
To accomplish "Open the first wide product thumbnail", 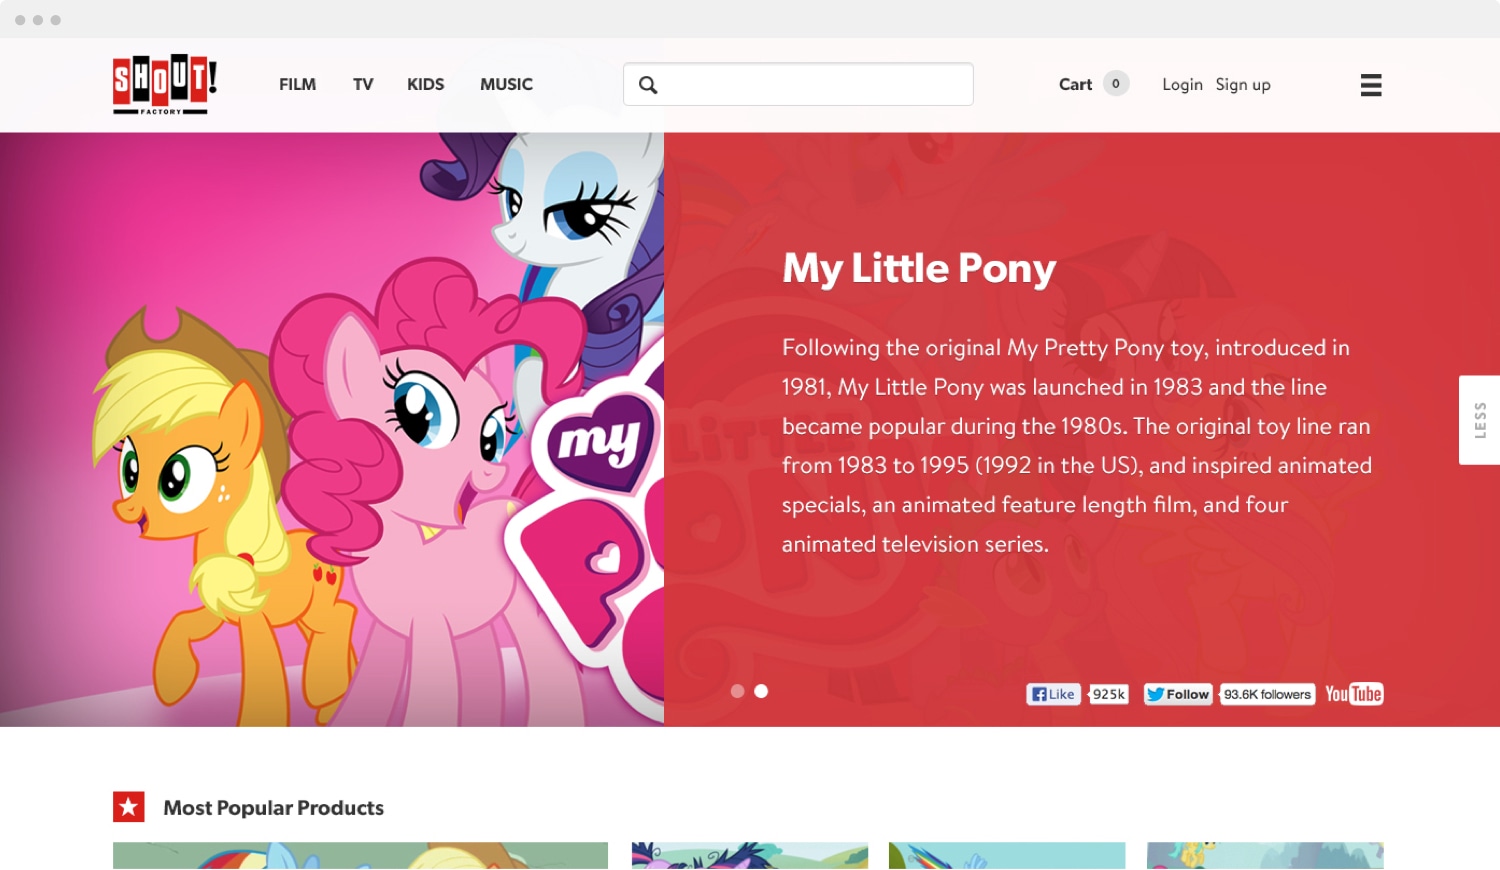I will click(360, 856).
